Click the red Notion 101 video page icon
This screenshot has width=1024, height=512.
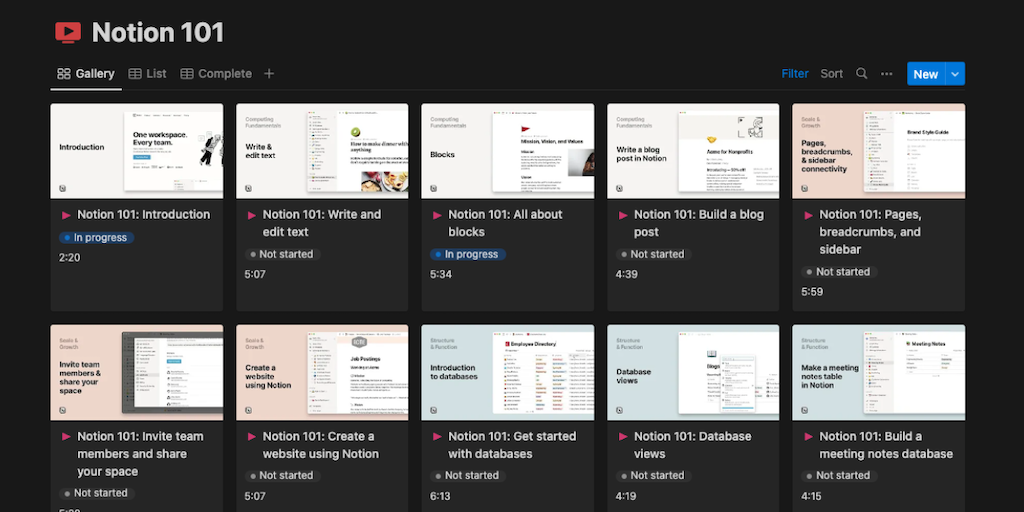point(68,32)
